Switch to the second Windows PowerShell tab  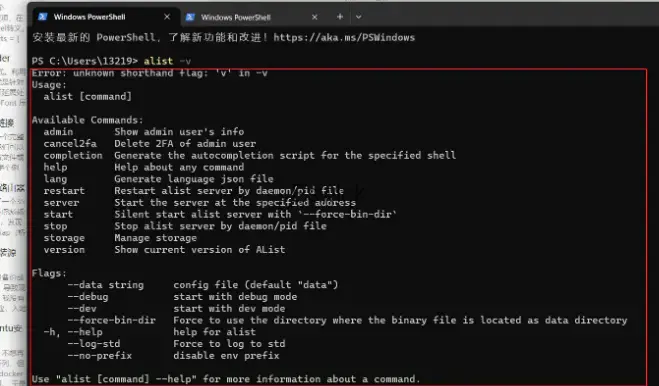coord(252,17)
